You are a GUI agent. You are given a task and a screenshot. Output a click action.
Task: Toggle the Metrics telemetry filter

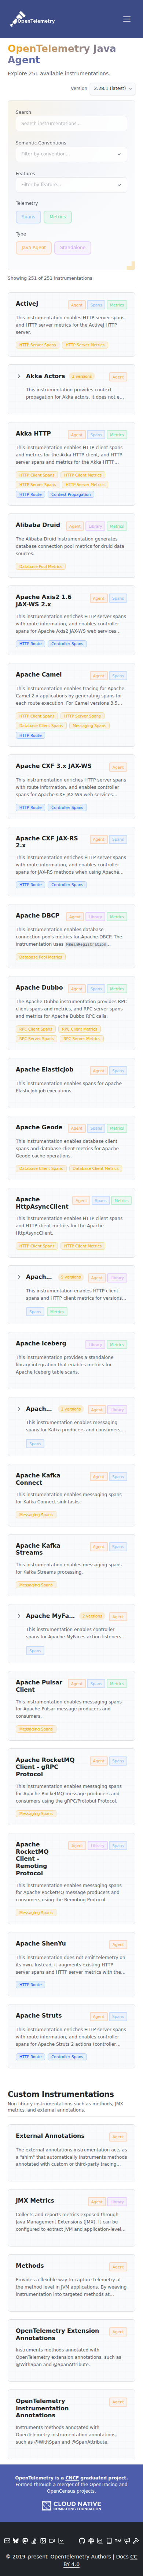[x=57, y=217]
